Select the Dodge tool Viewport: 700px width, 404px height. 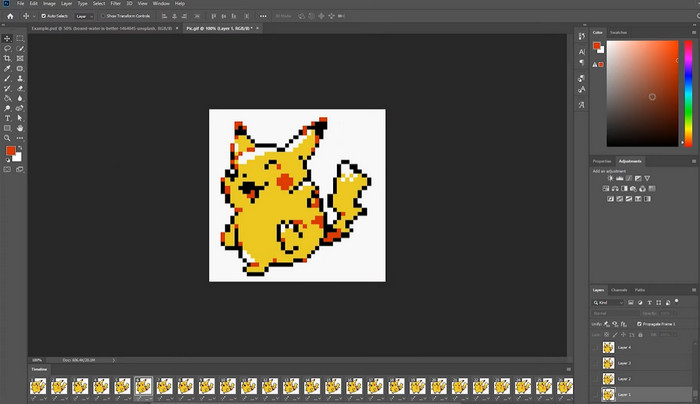coord(7,108)
